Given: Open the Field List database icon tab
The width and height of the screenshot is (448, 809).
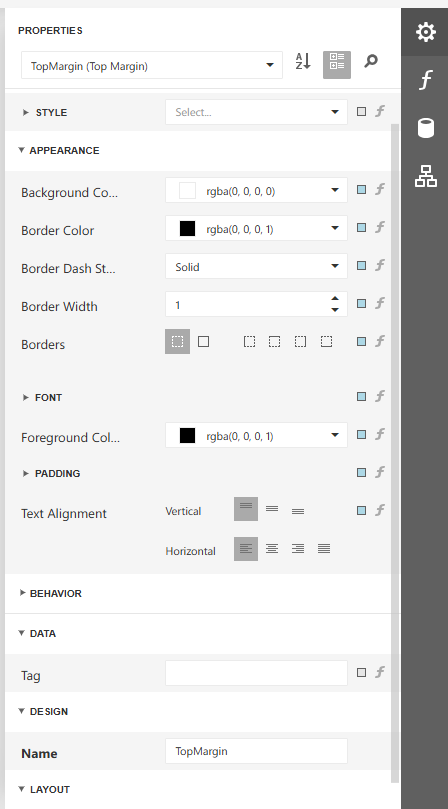Looking at the screenshot, I should 425,128.
